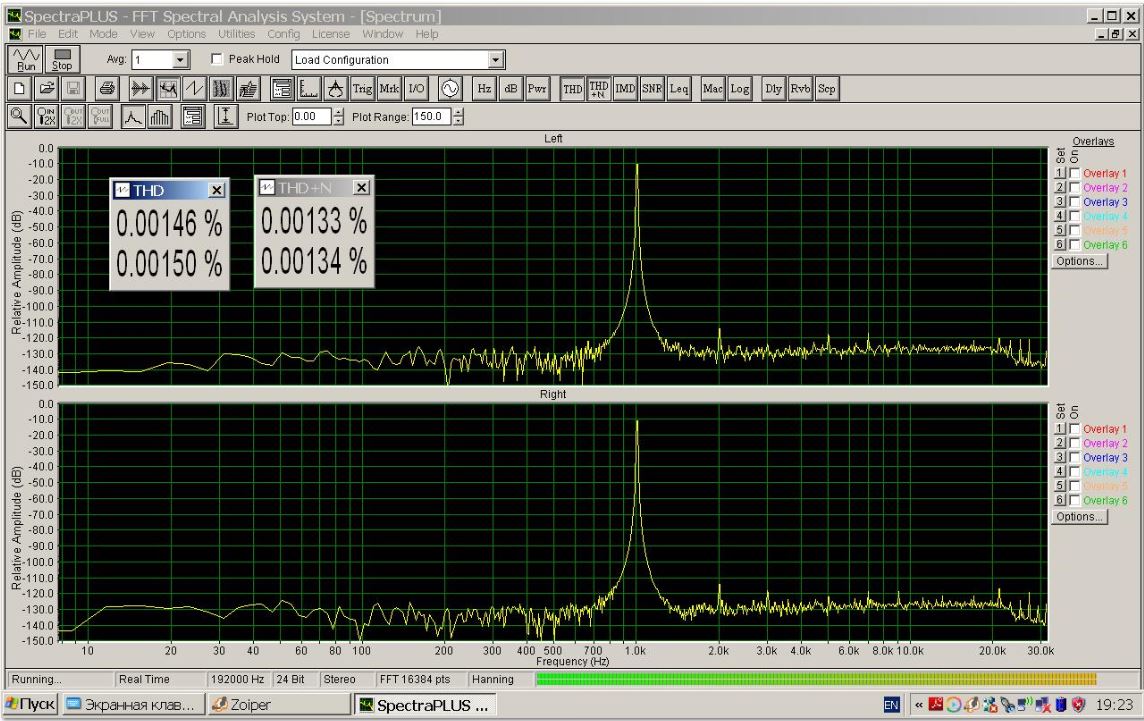
Task: Create a new file with the blank page icon
Action: pos(20,89)
